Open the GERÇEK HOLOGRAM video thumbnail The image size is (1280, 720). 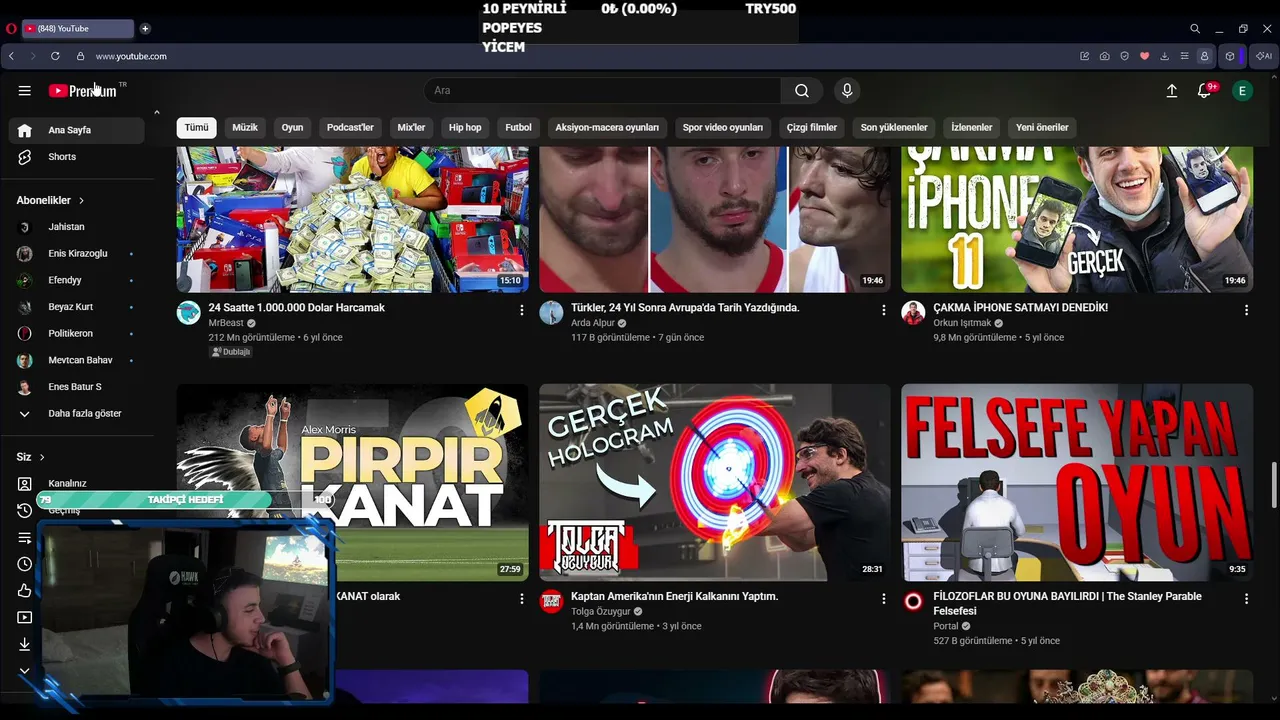[x=715, y=482]
